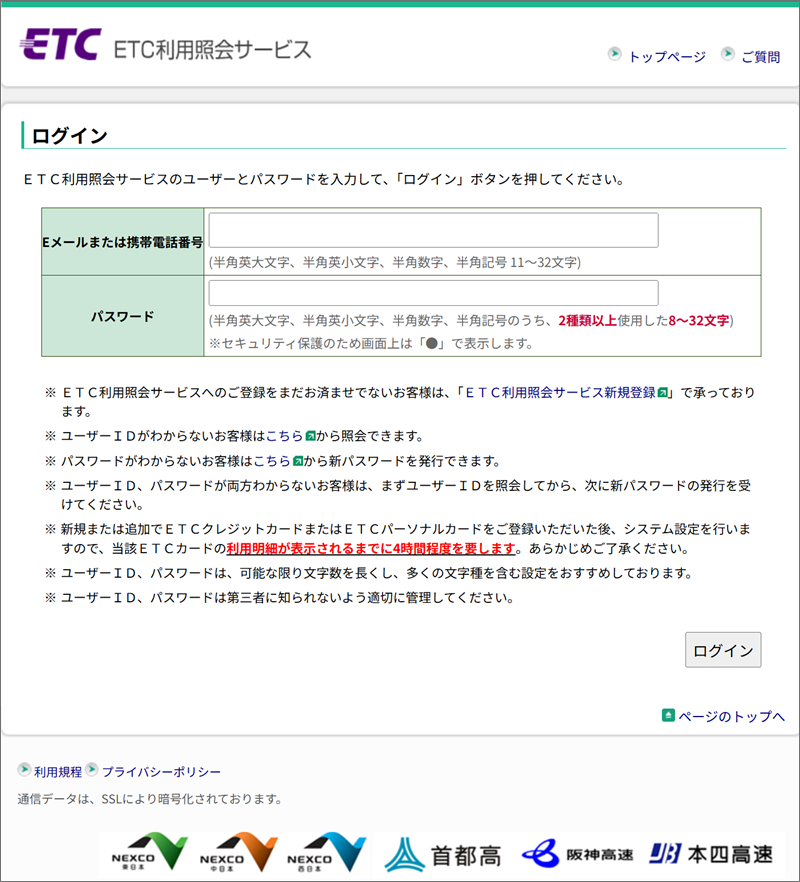The image size is (800, 882).
Task: Click the arrow icon beside ご質問
Action: point(728,54)
